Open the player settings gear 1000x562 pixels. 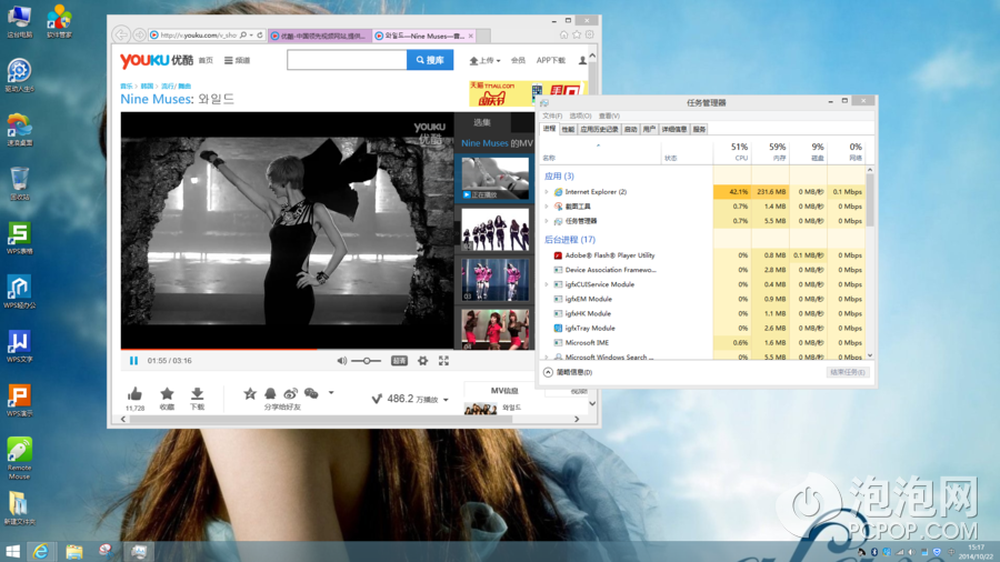click(x=423, y=361)
